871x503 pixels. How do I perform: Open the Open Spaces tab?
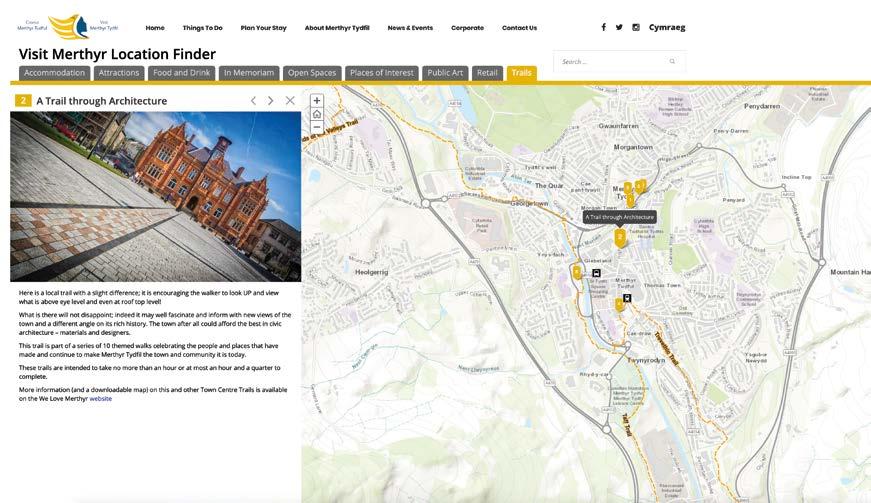(312, 73)
